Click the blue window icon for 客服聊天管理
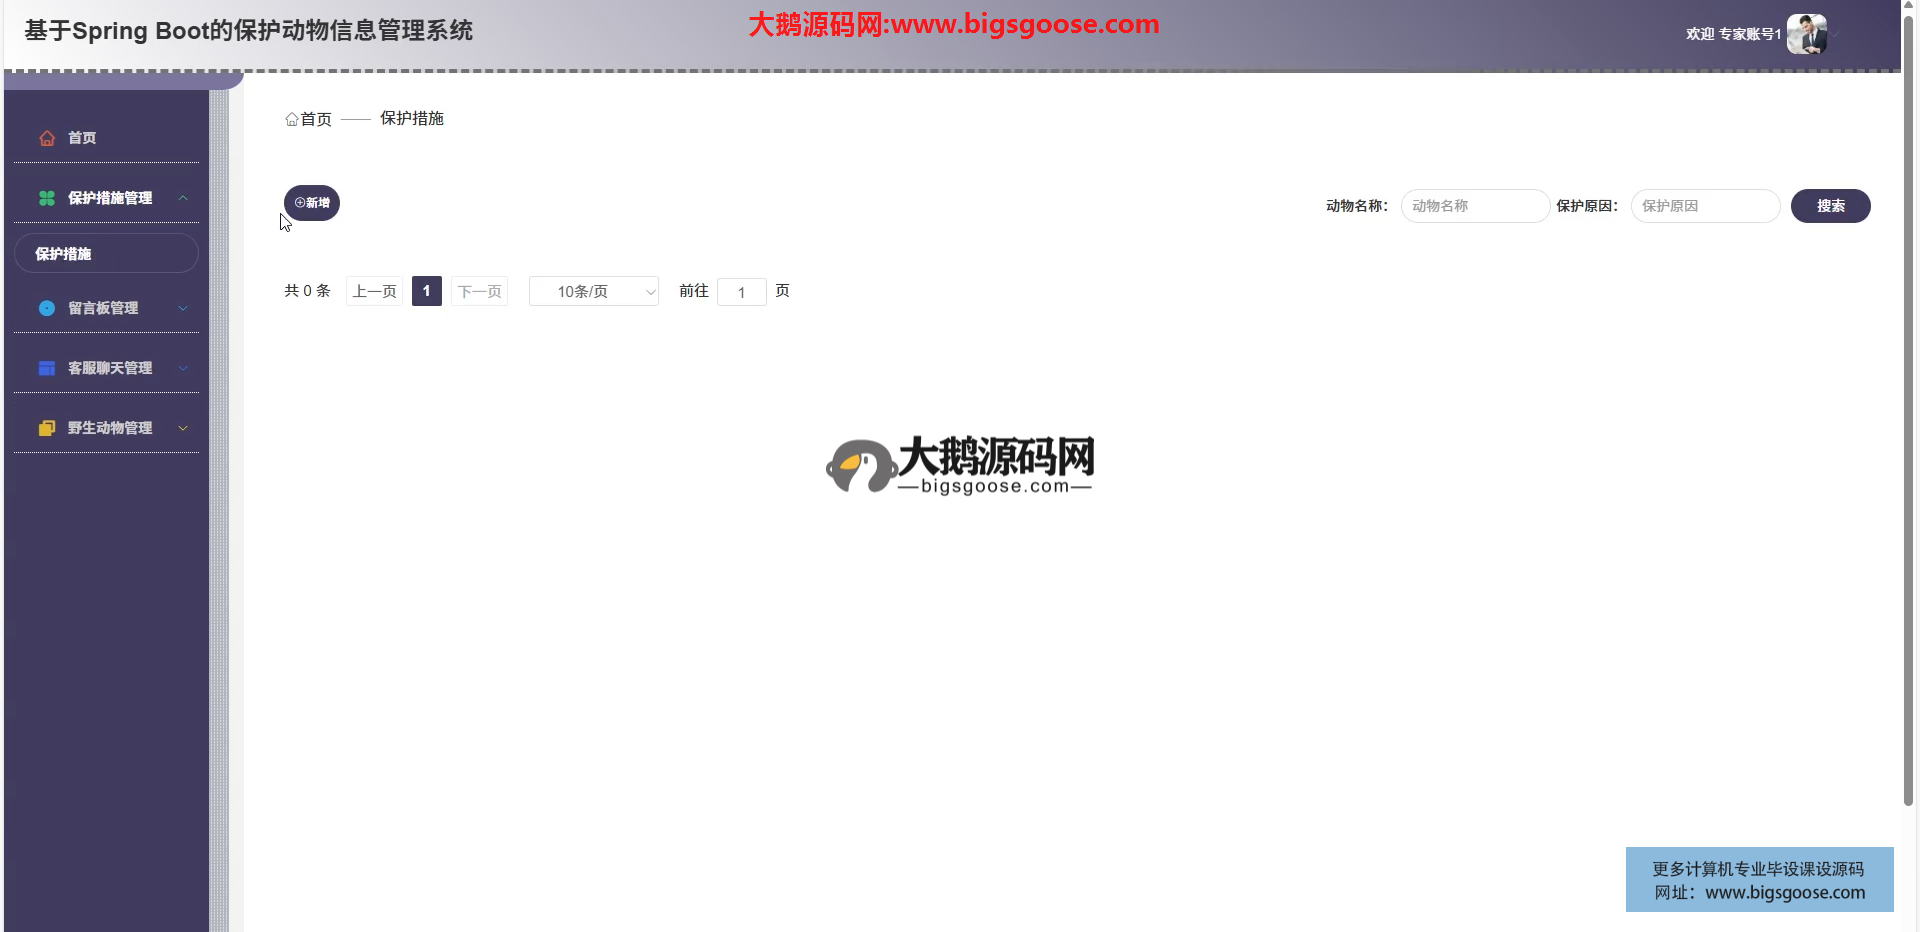1920x932 pixels. coord(47,368)
